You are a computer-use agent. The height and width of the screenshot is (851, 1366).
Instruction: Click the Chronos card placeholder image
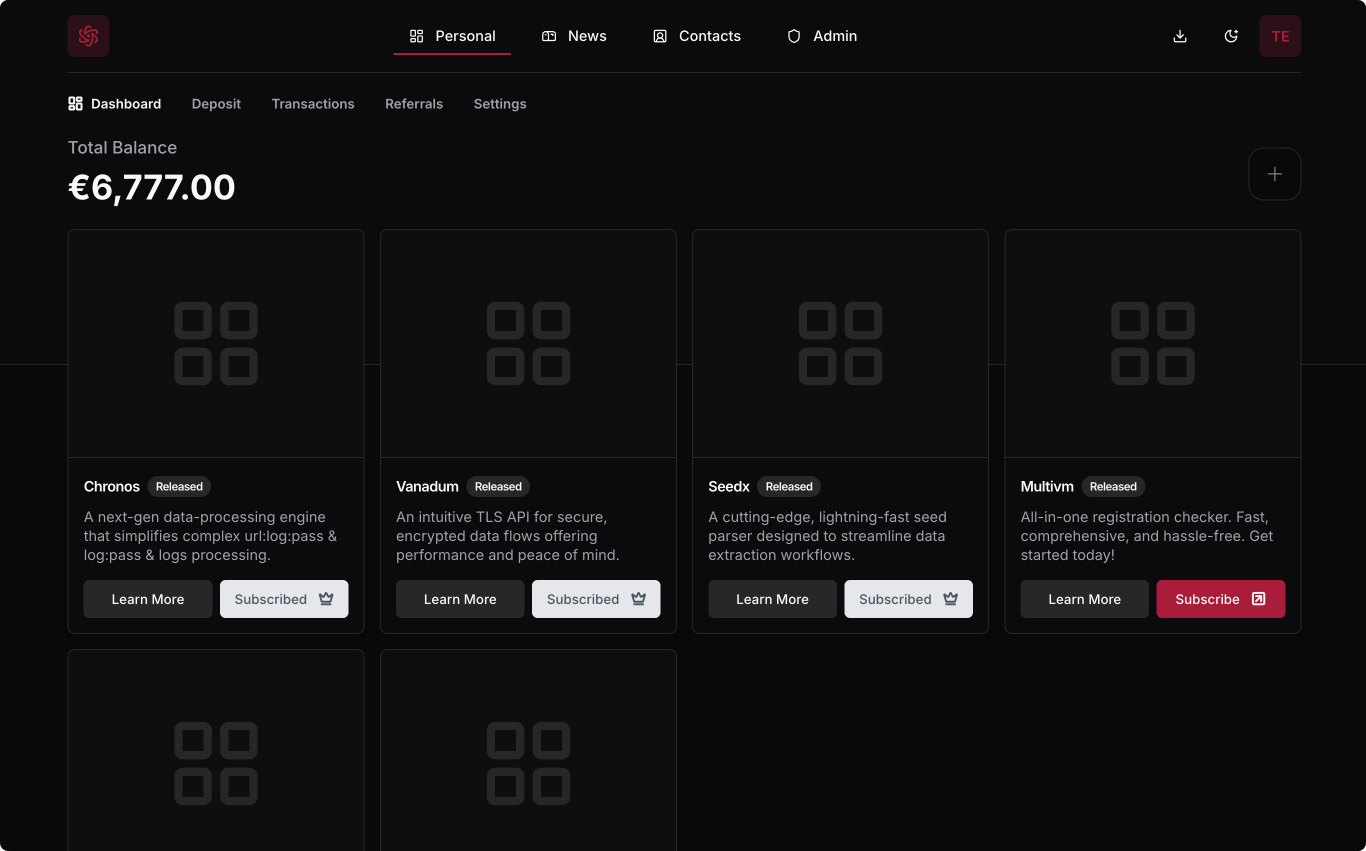click(216, 344)
